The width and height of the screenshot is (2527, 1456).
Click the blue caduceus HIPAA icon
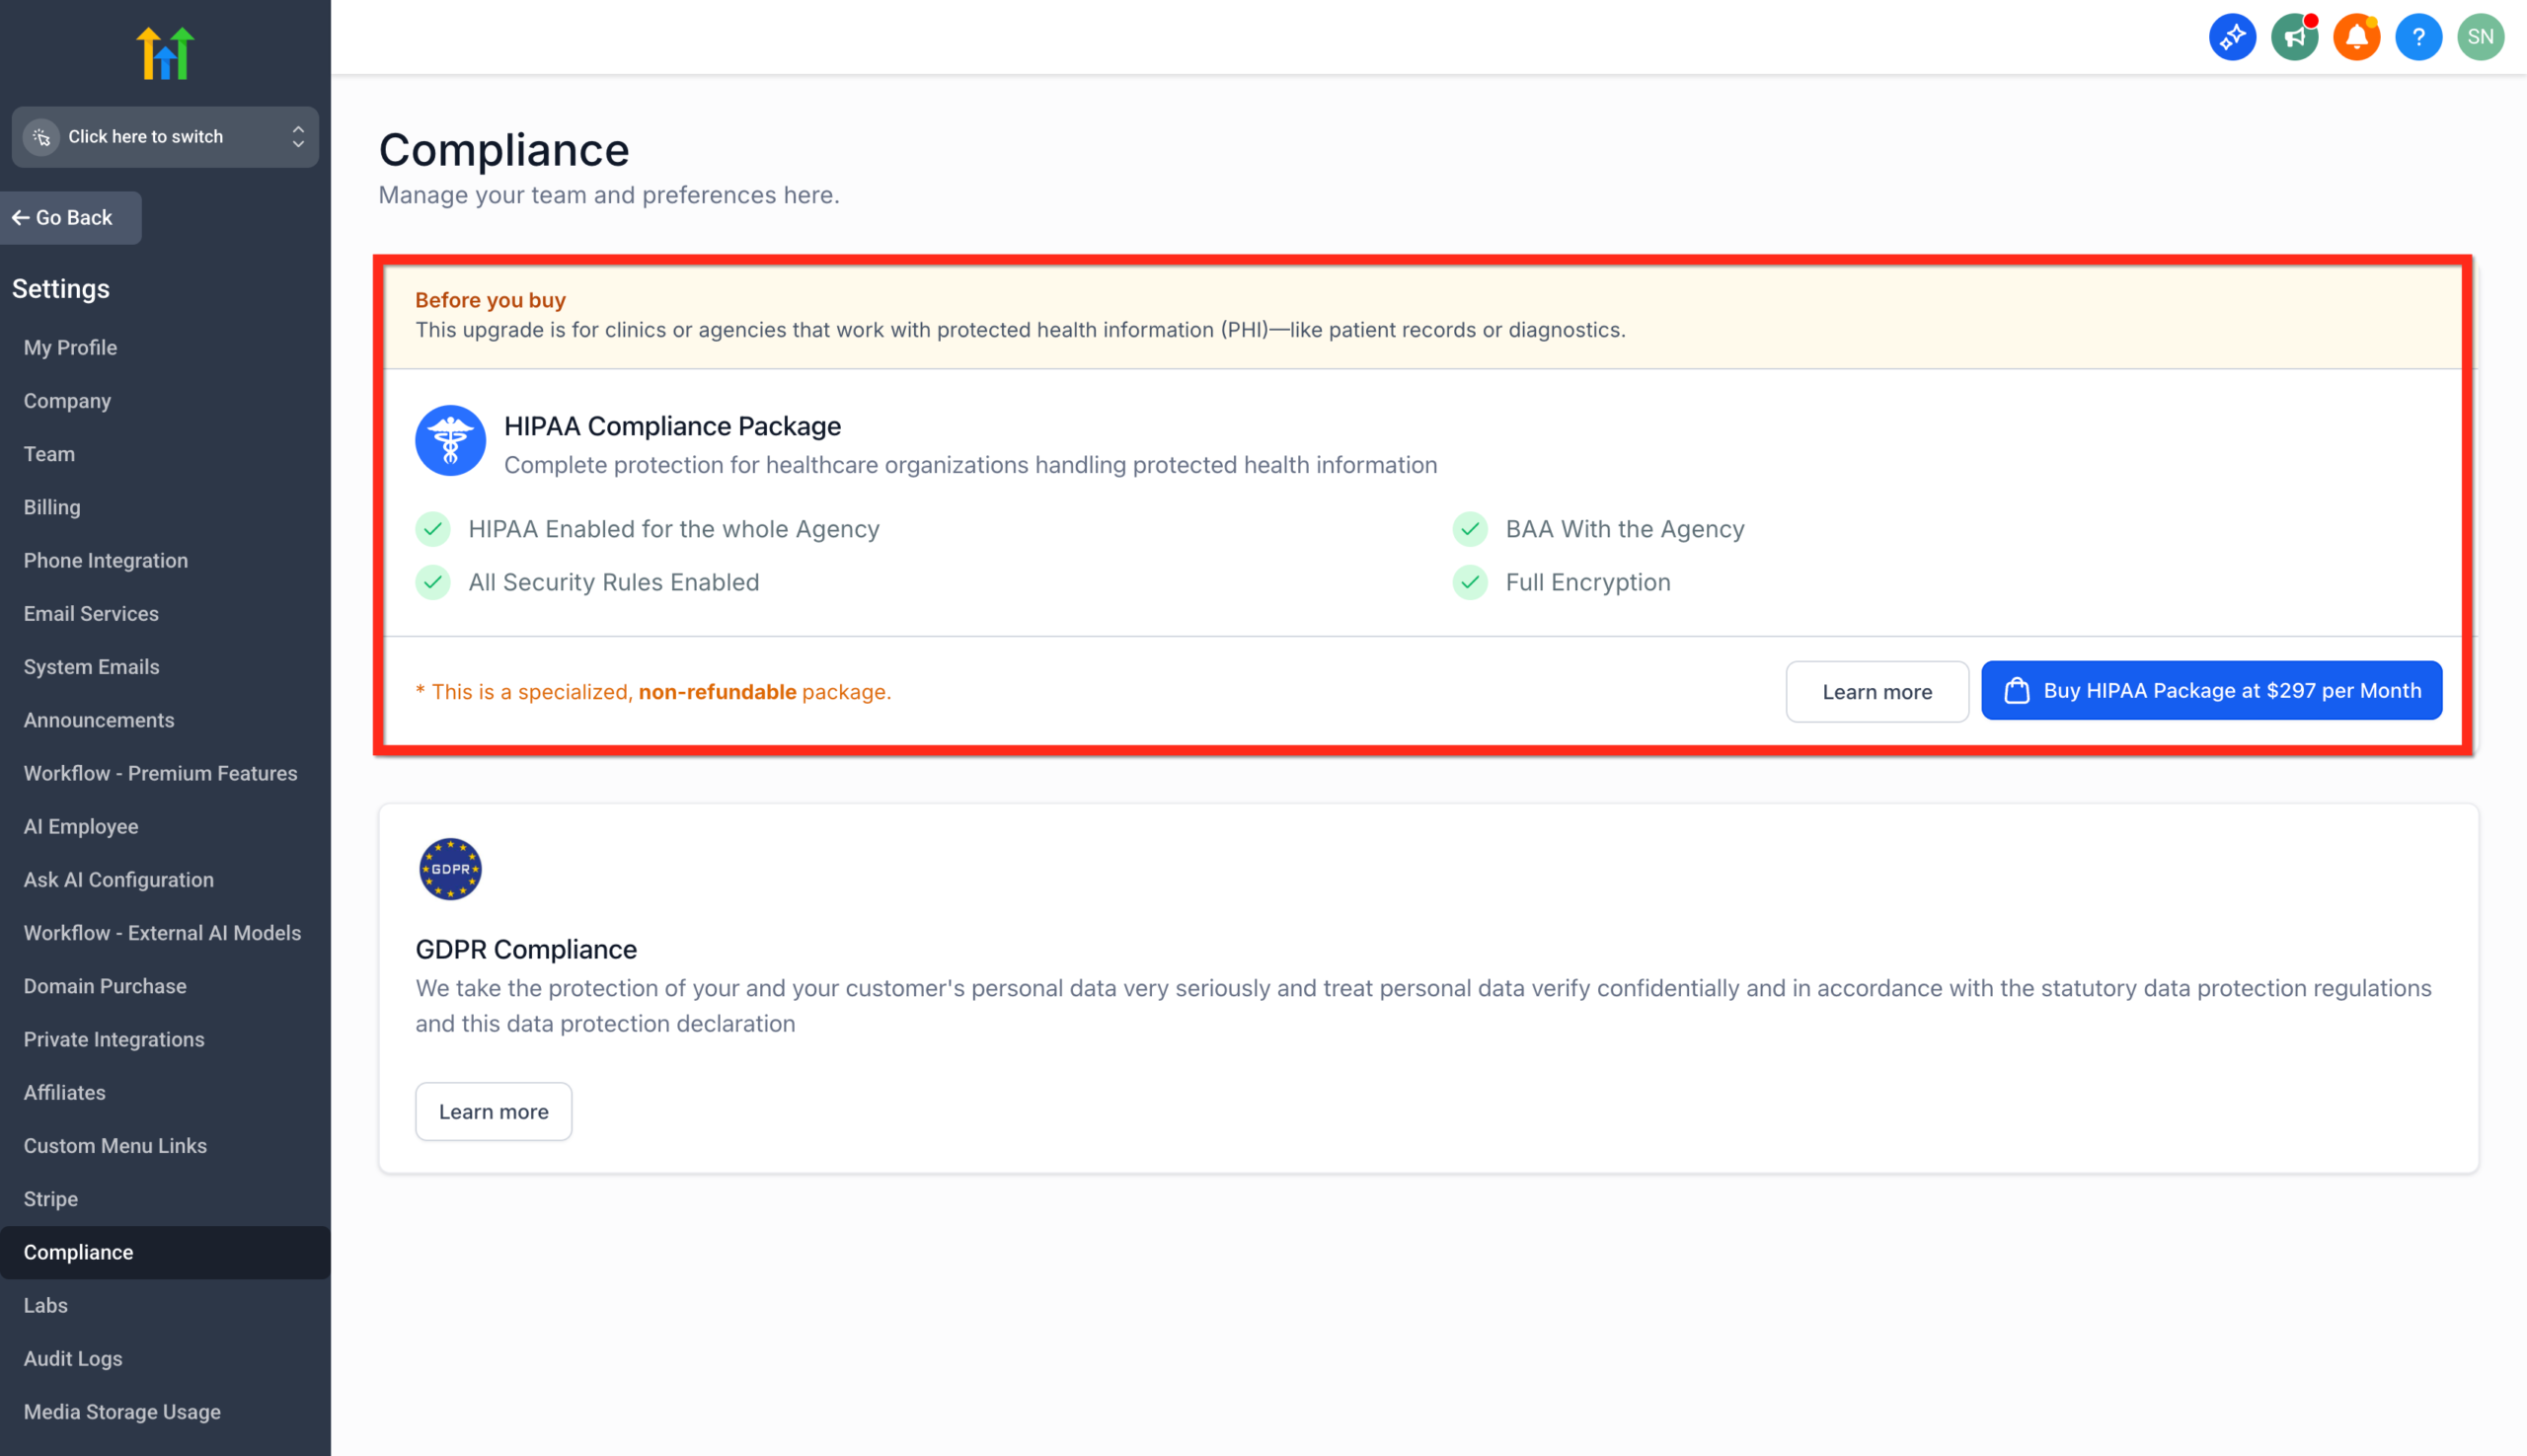[x=449, y=440]
